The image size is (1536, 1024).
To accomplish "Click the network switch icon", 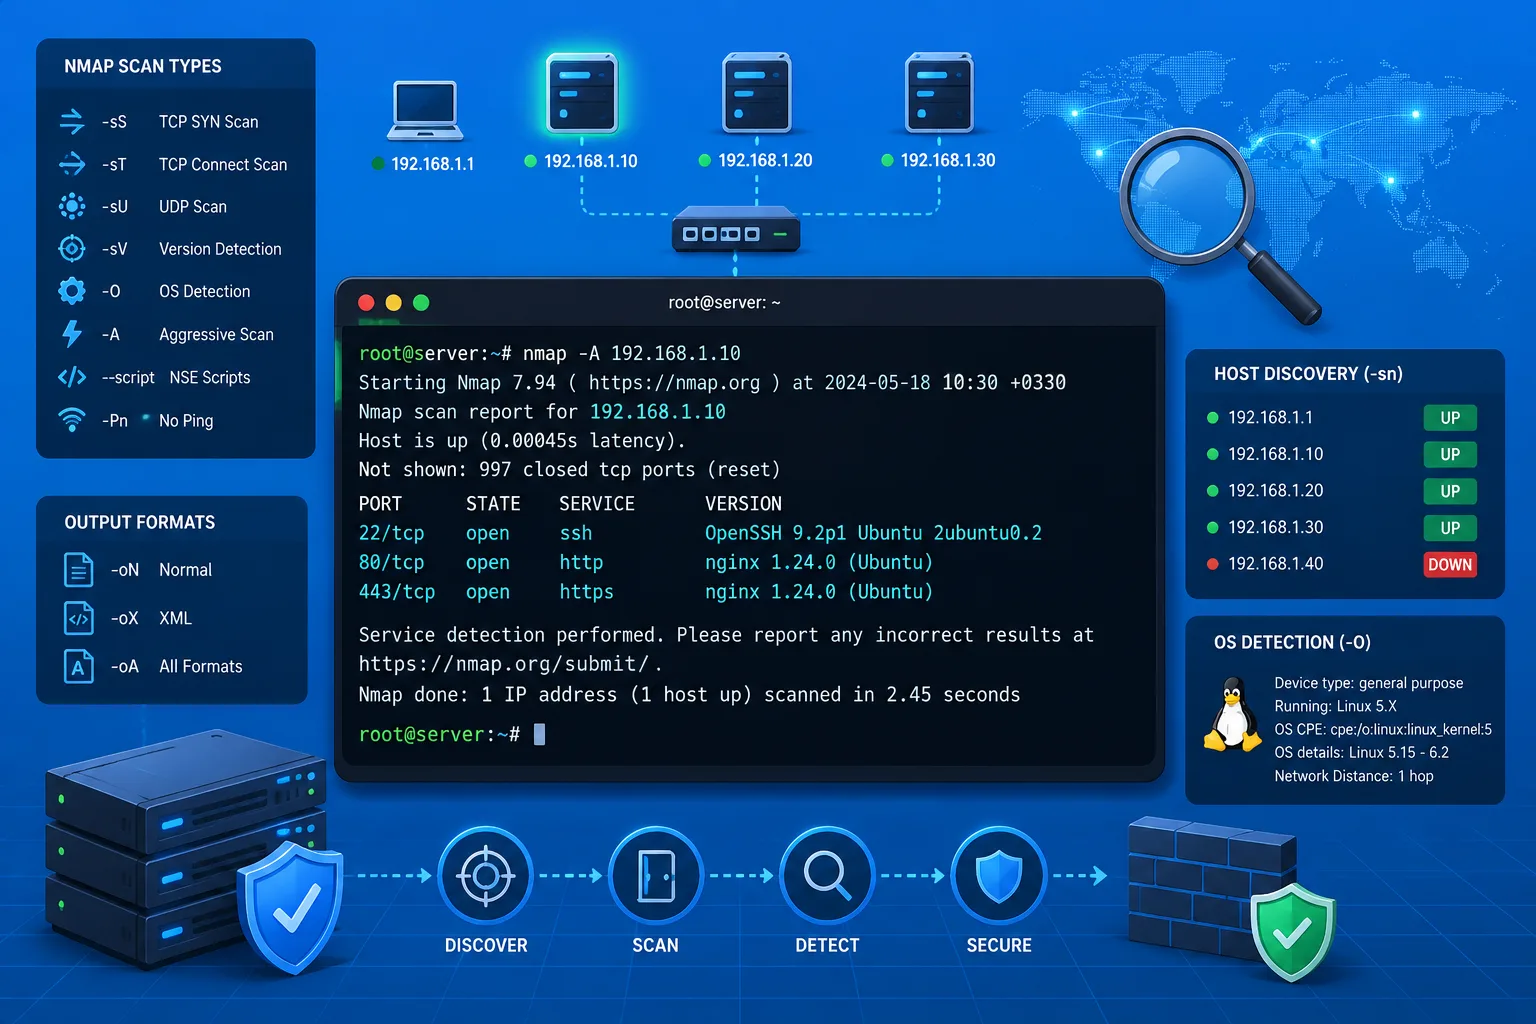I will (x=735, y=230).
